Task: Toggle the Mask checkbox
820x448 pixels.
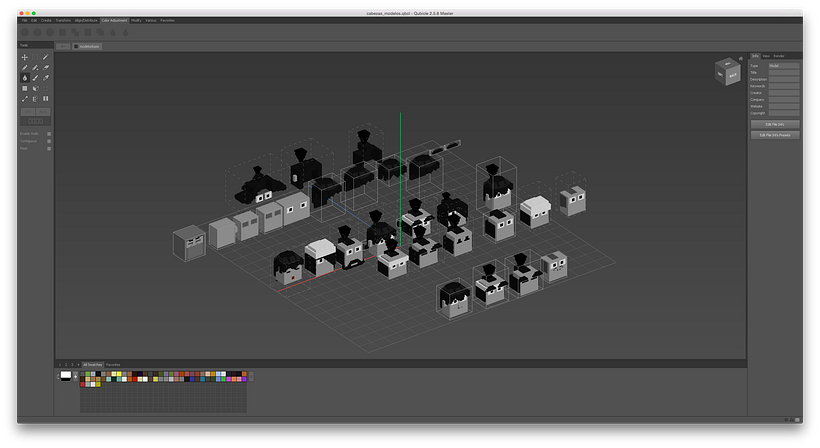Action: [49, 148]
